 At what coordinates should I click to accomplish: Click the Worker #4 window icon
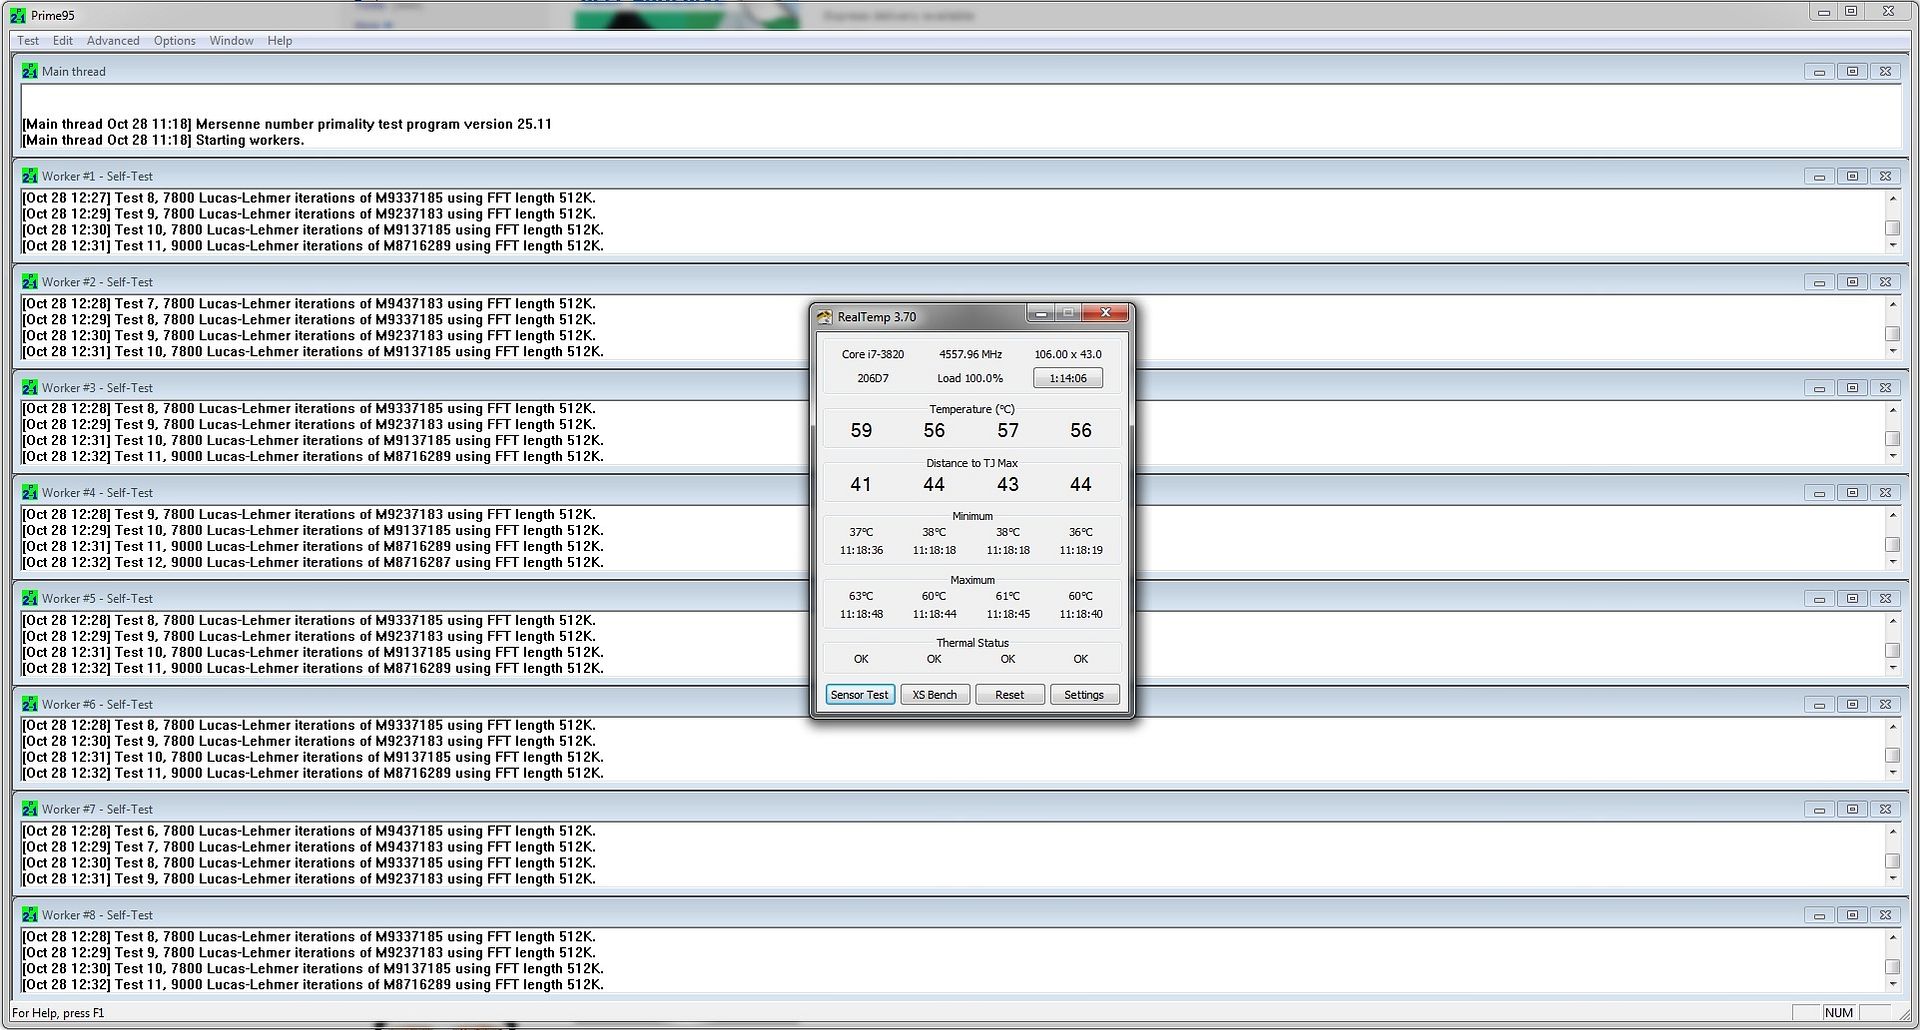[x=30, y=492]
